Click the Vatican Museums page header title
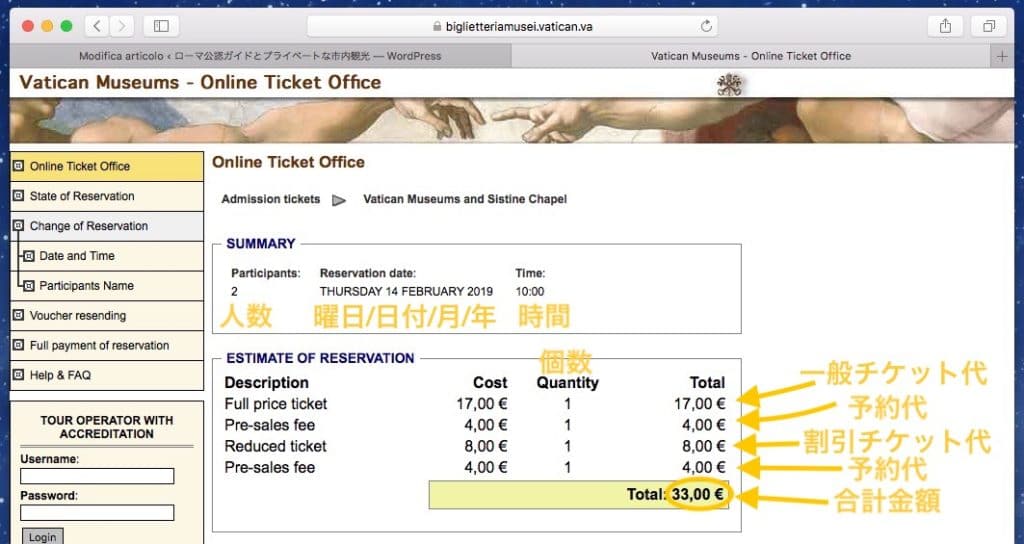This screenshot has height=544, width=1024. (x=200, y=82)
